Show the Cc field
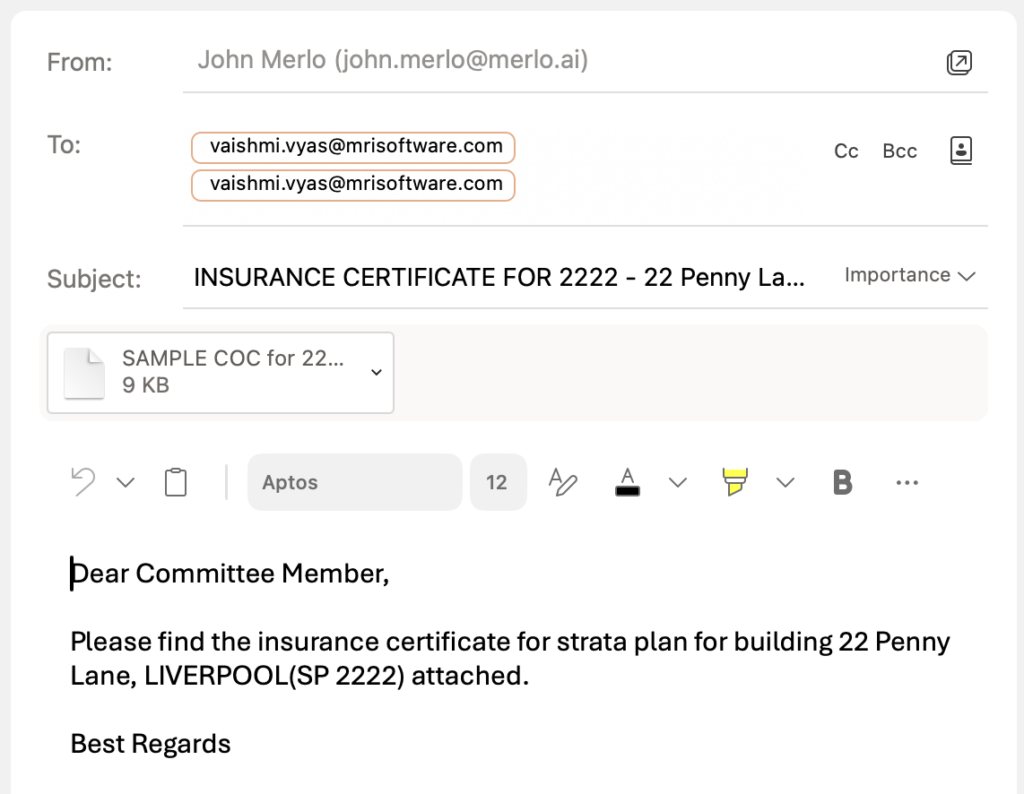 click(x=846, y=151)
